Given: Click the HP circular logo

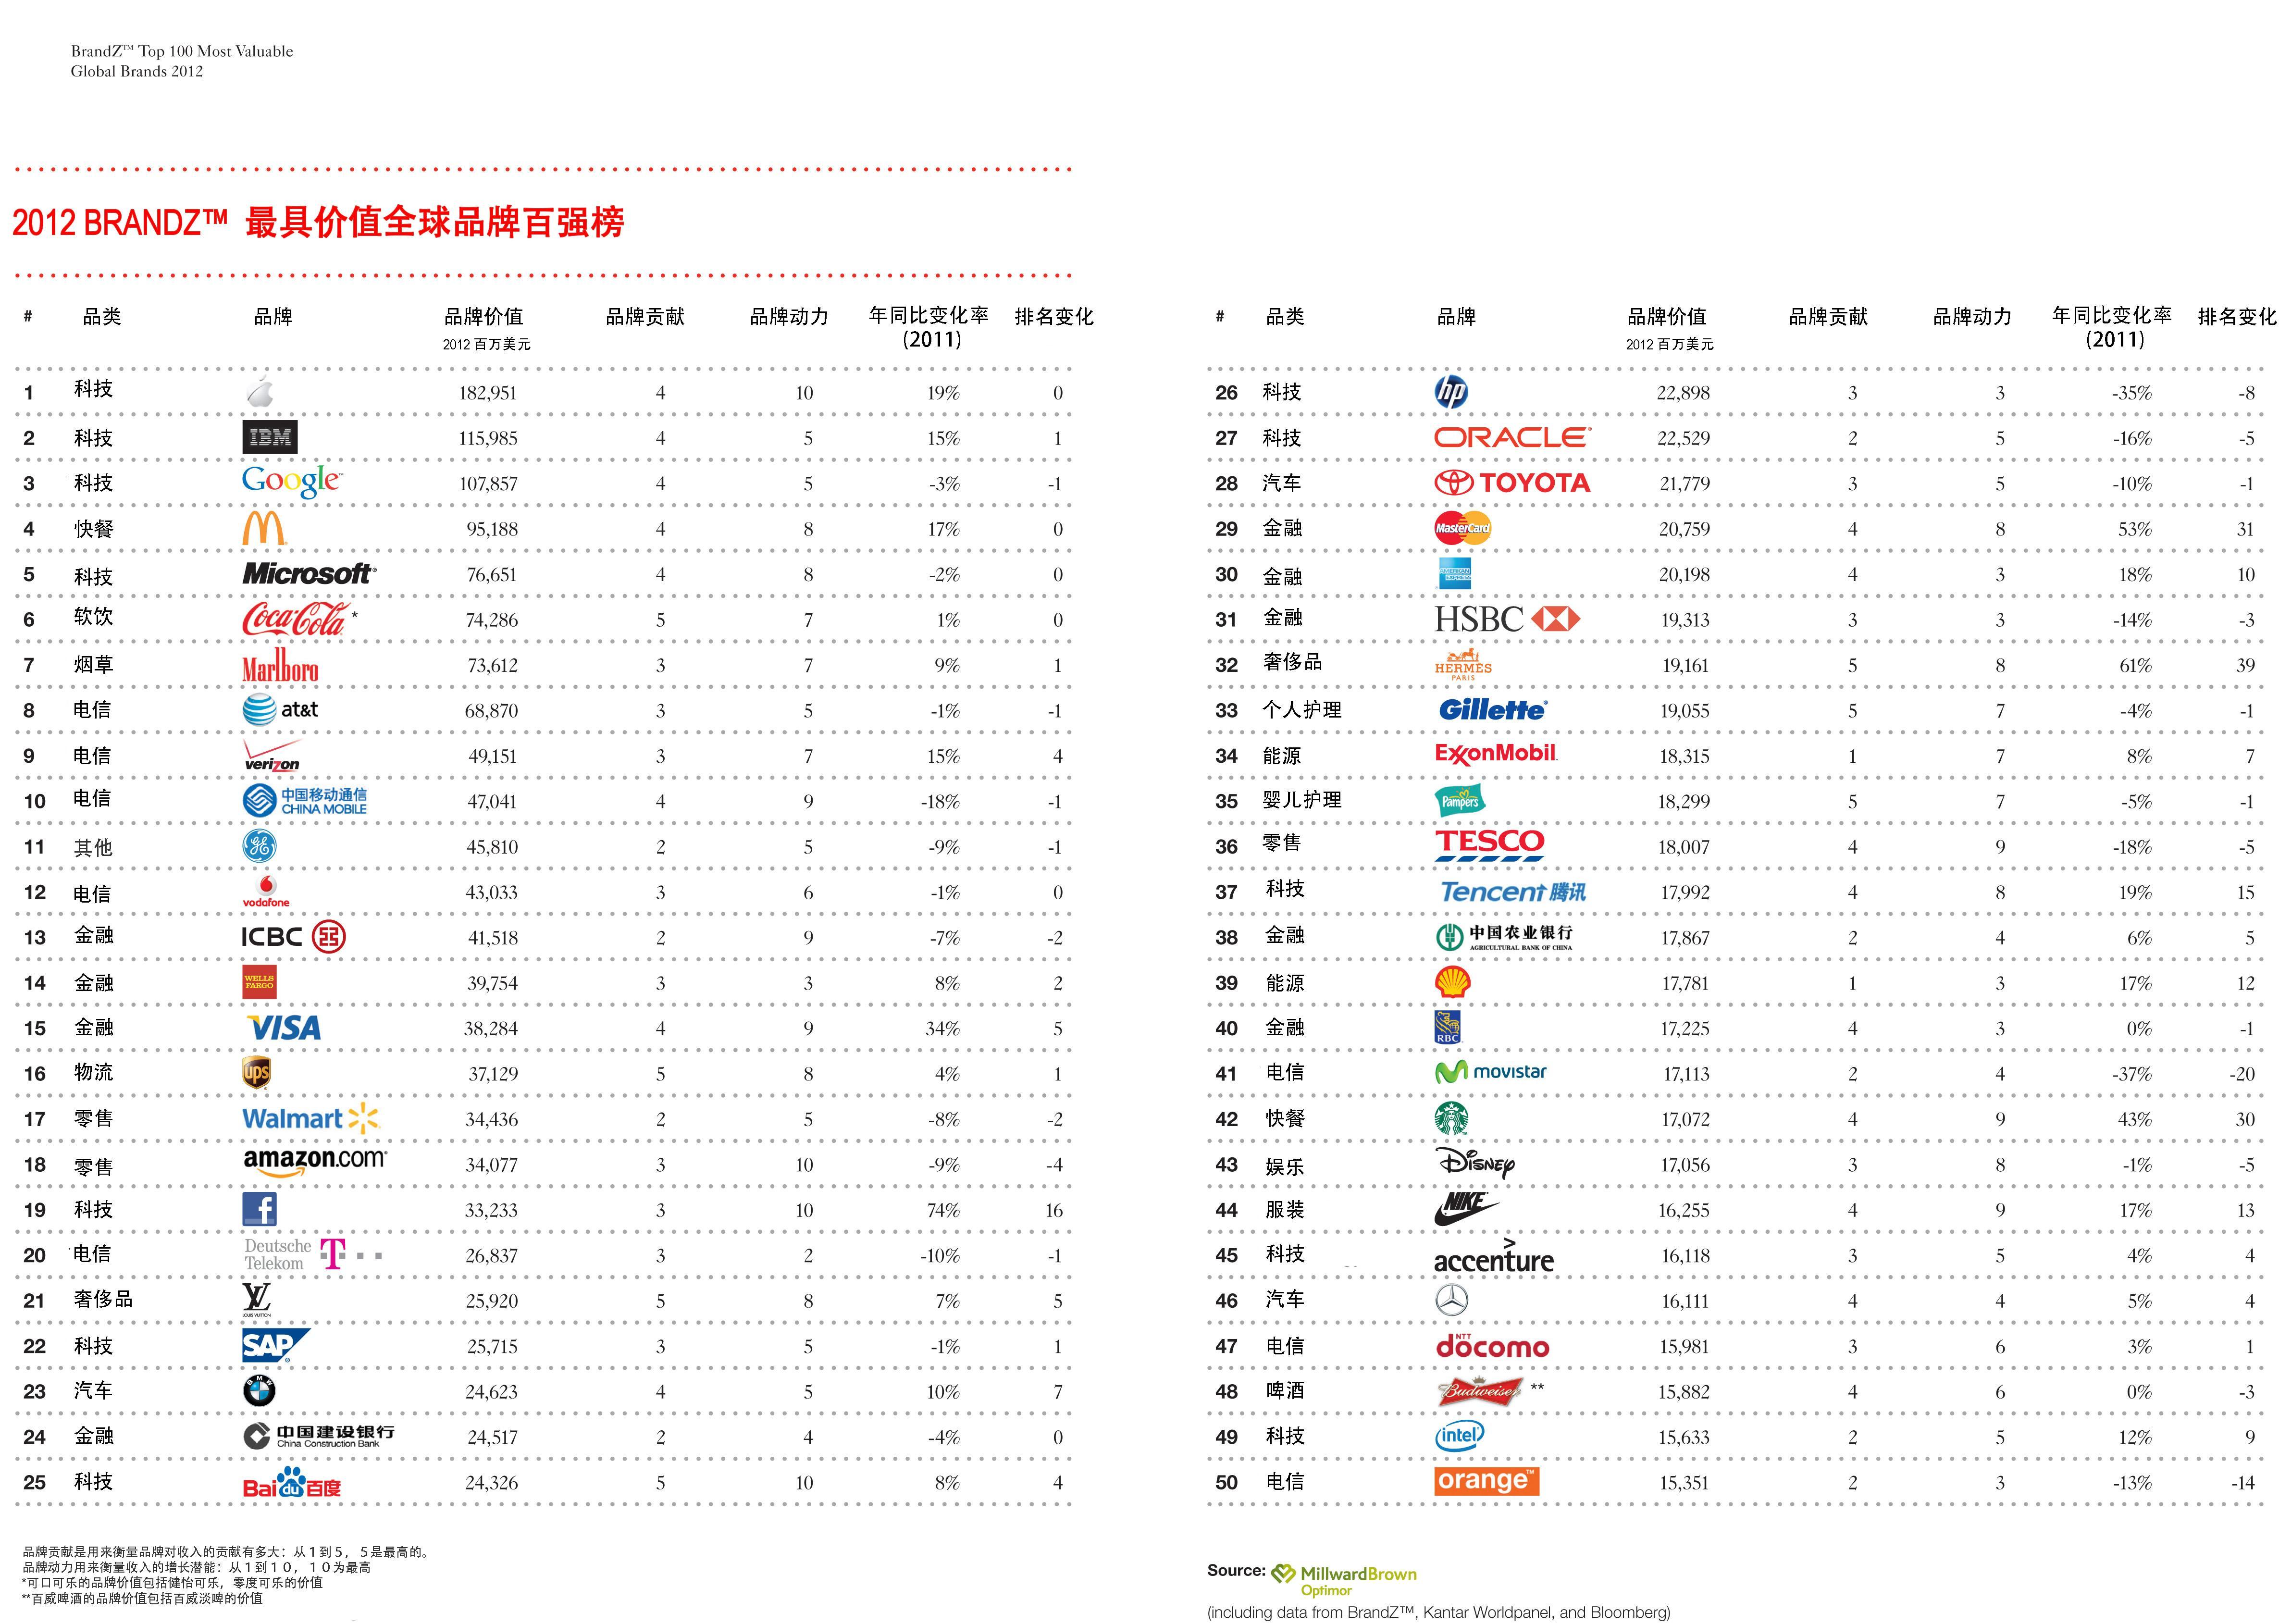Looking at the screenshot, I should [x=1451, y=392].
